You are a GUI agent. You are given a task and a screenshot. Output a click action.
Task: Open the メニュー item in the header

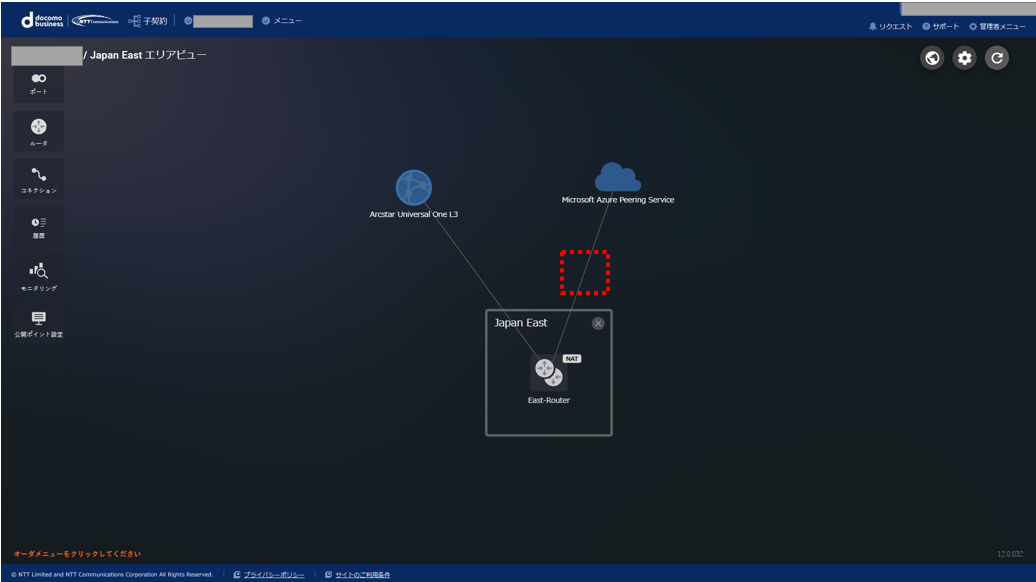coord(282,21)
